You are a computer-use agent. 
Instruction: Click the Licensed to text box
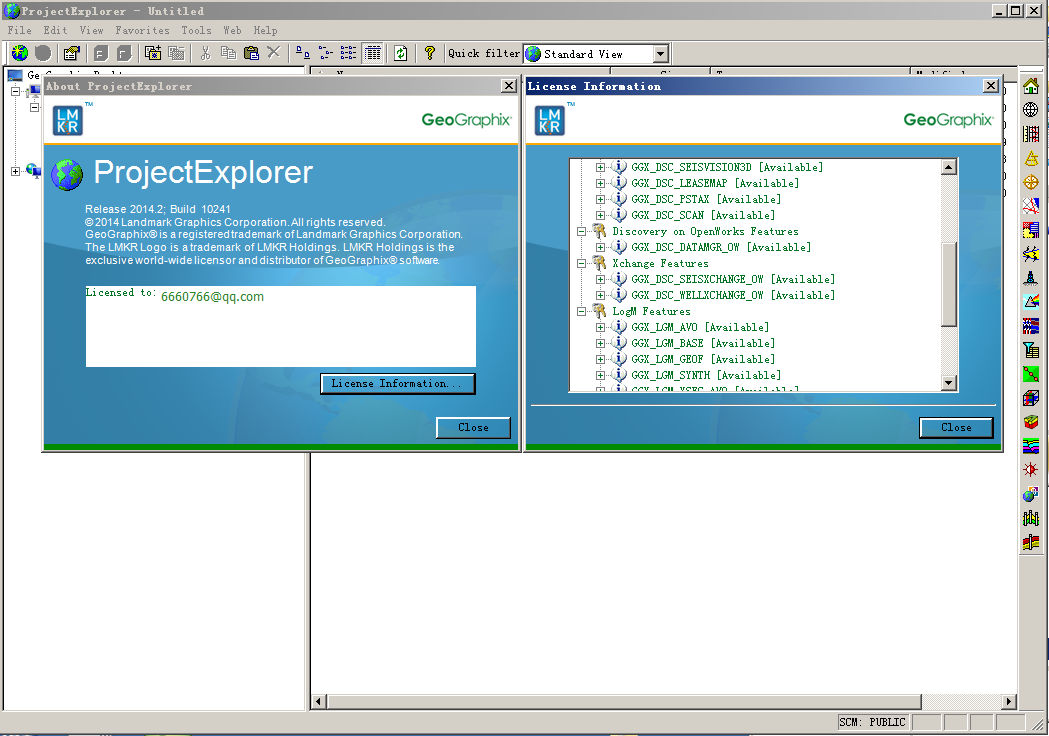(x=281, y=327)
